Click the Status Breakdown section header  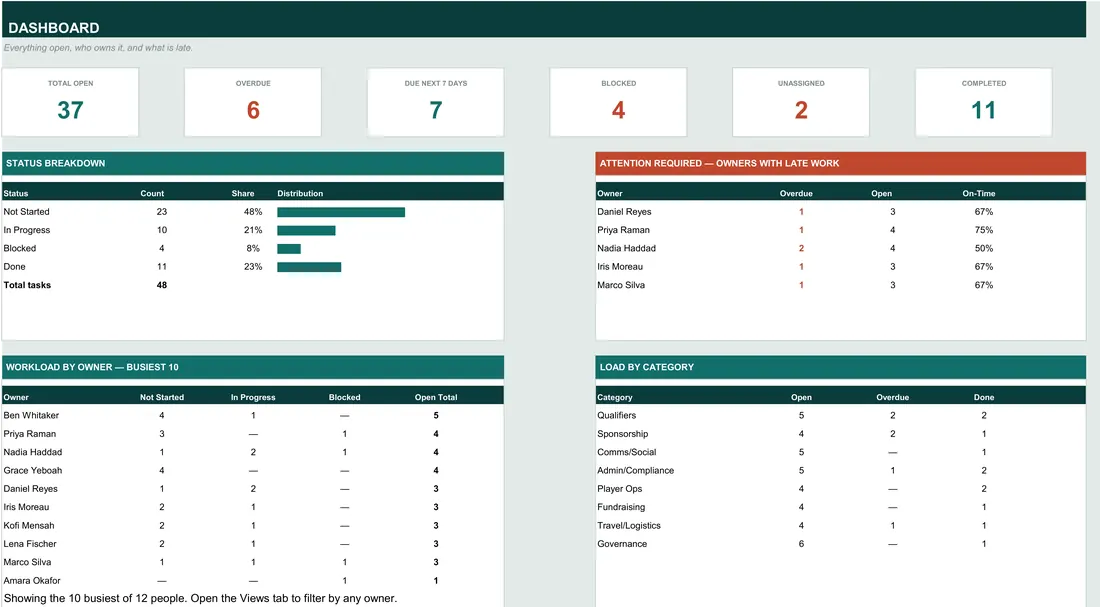253,164
